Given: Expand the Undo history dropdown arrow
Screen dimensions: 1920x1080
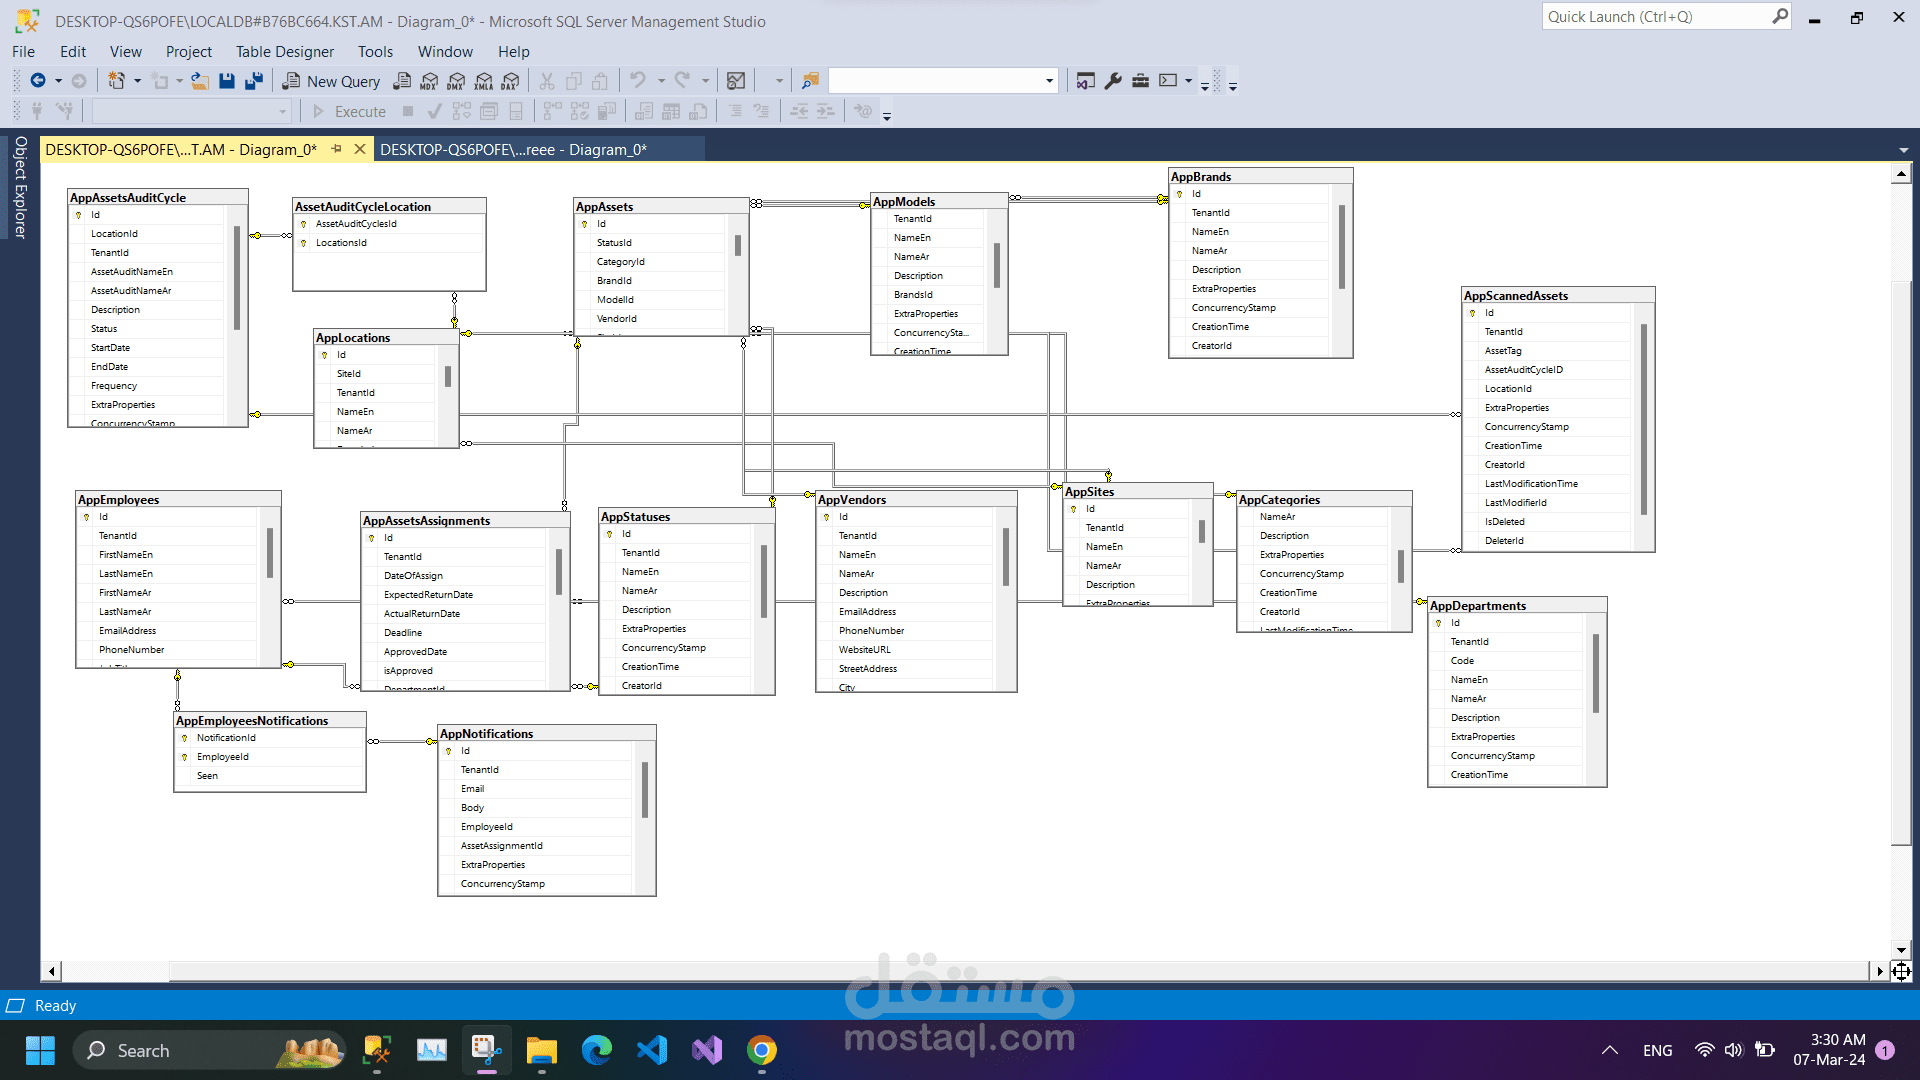Looking at the screenshot, I should pyautogui.click(x=661, y=81).
